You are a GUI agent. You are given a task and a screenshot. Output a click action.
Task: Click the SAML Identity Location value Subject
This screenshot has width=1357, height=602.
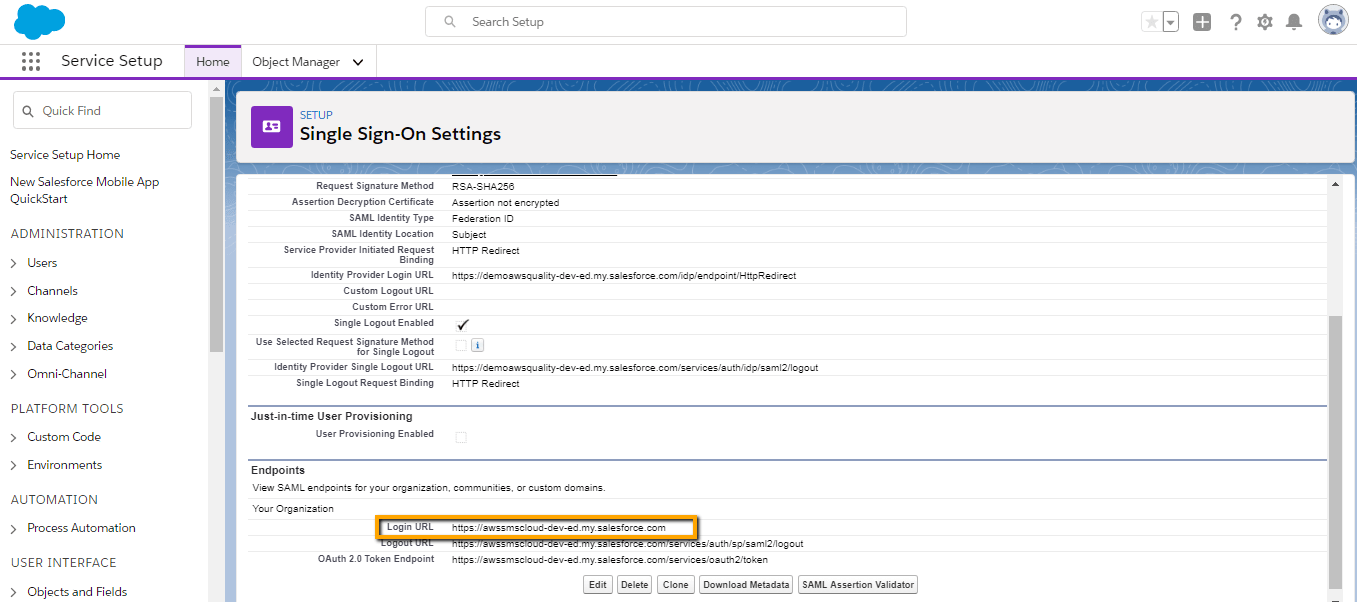[x=469, y=235]
